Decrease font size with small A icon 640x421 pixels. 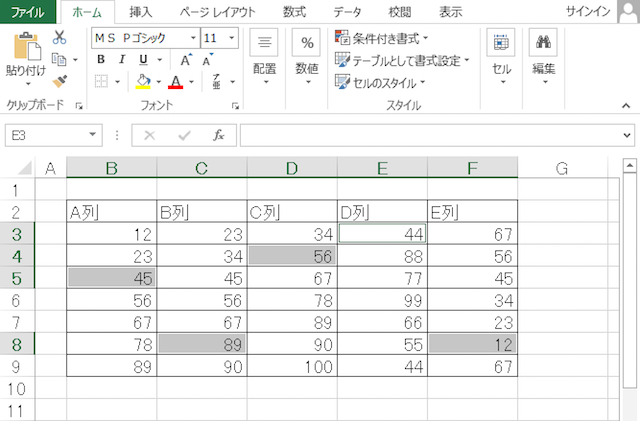coord(207,60)
